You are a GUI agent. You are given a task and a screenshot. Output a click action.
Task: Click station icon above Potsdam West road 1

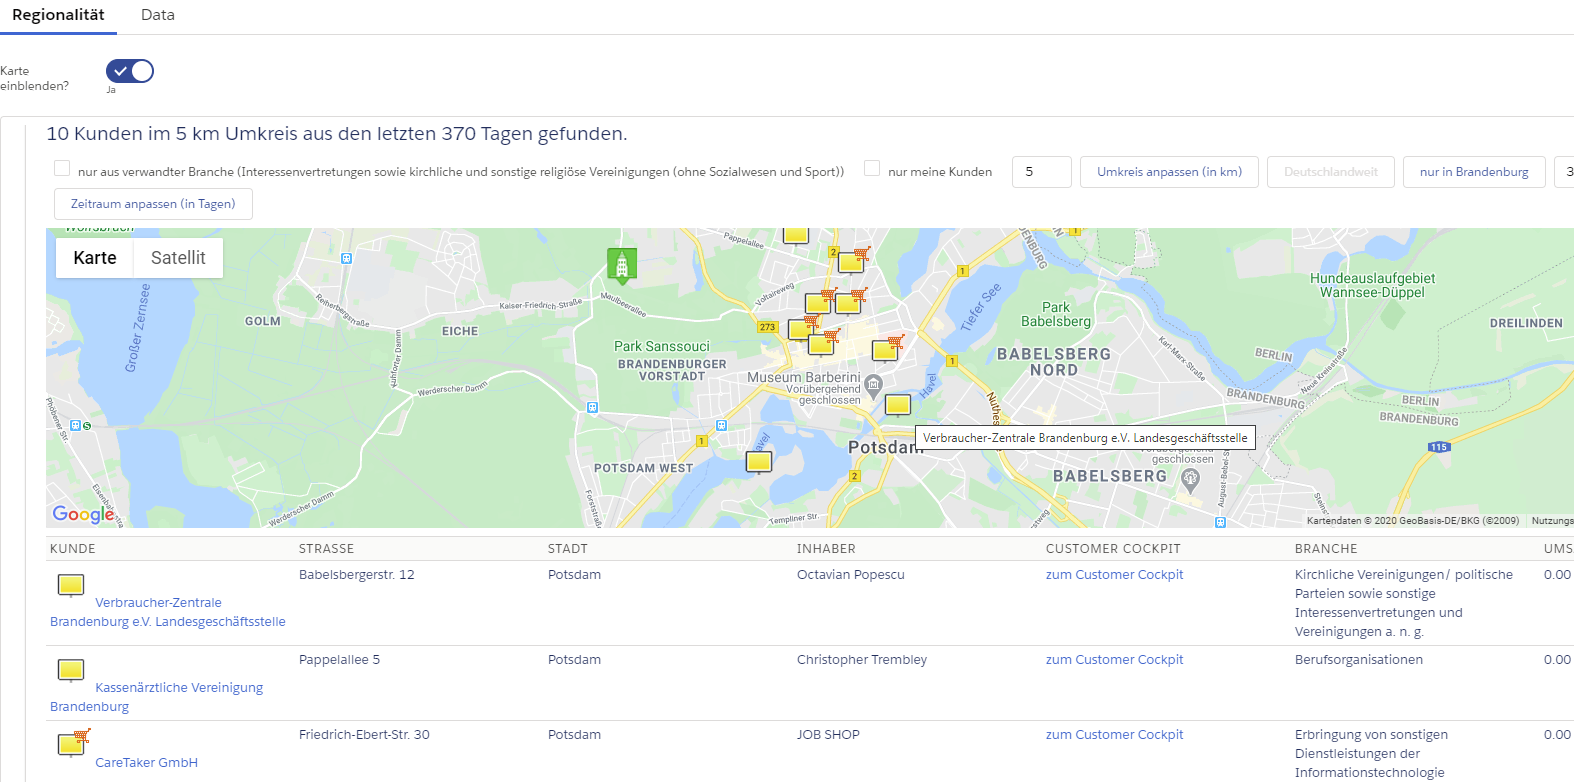click(721, 425)
